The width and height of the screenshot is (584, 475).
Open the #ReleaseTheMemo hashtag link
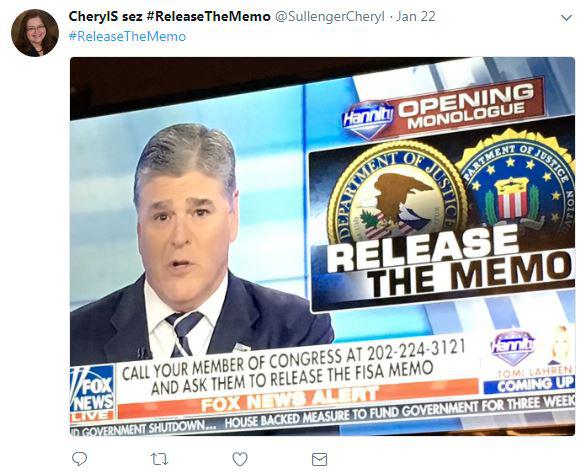[x=127, y=37]
